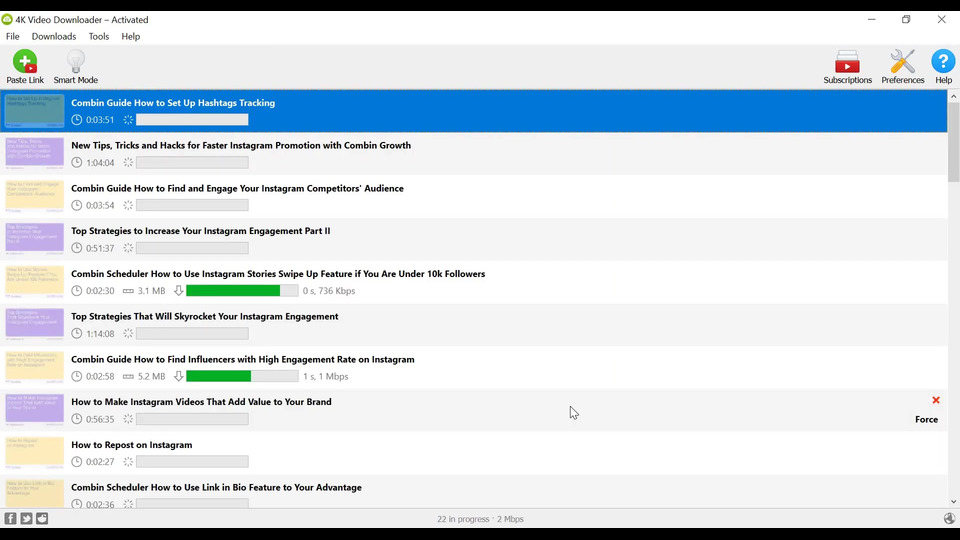Select 'Combin Guide How to Set Up Hashtags Tracking'
This screenshot has height=540, width=960.
click(173, 103)
